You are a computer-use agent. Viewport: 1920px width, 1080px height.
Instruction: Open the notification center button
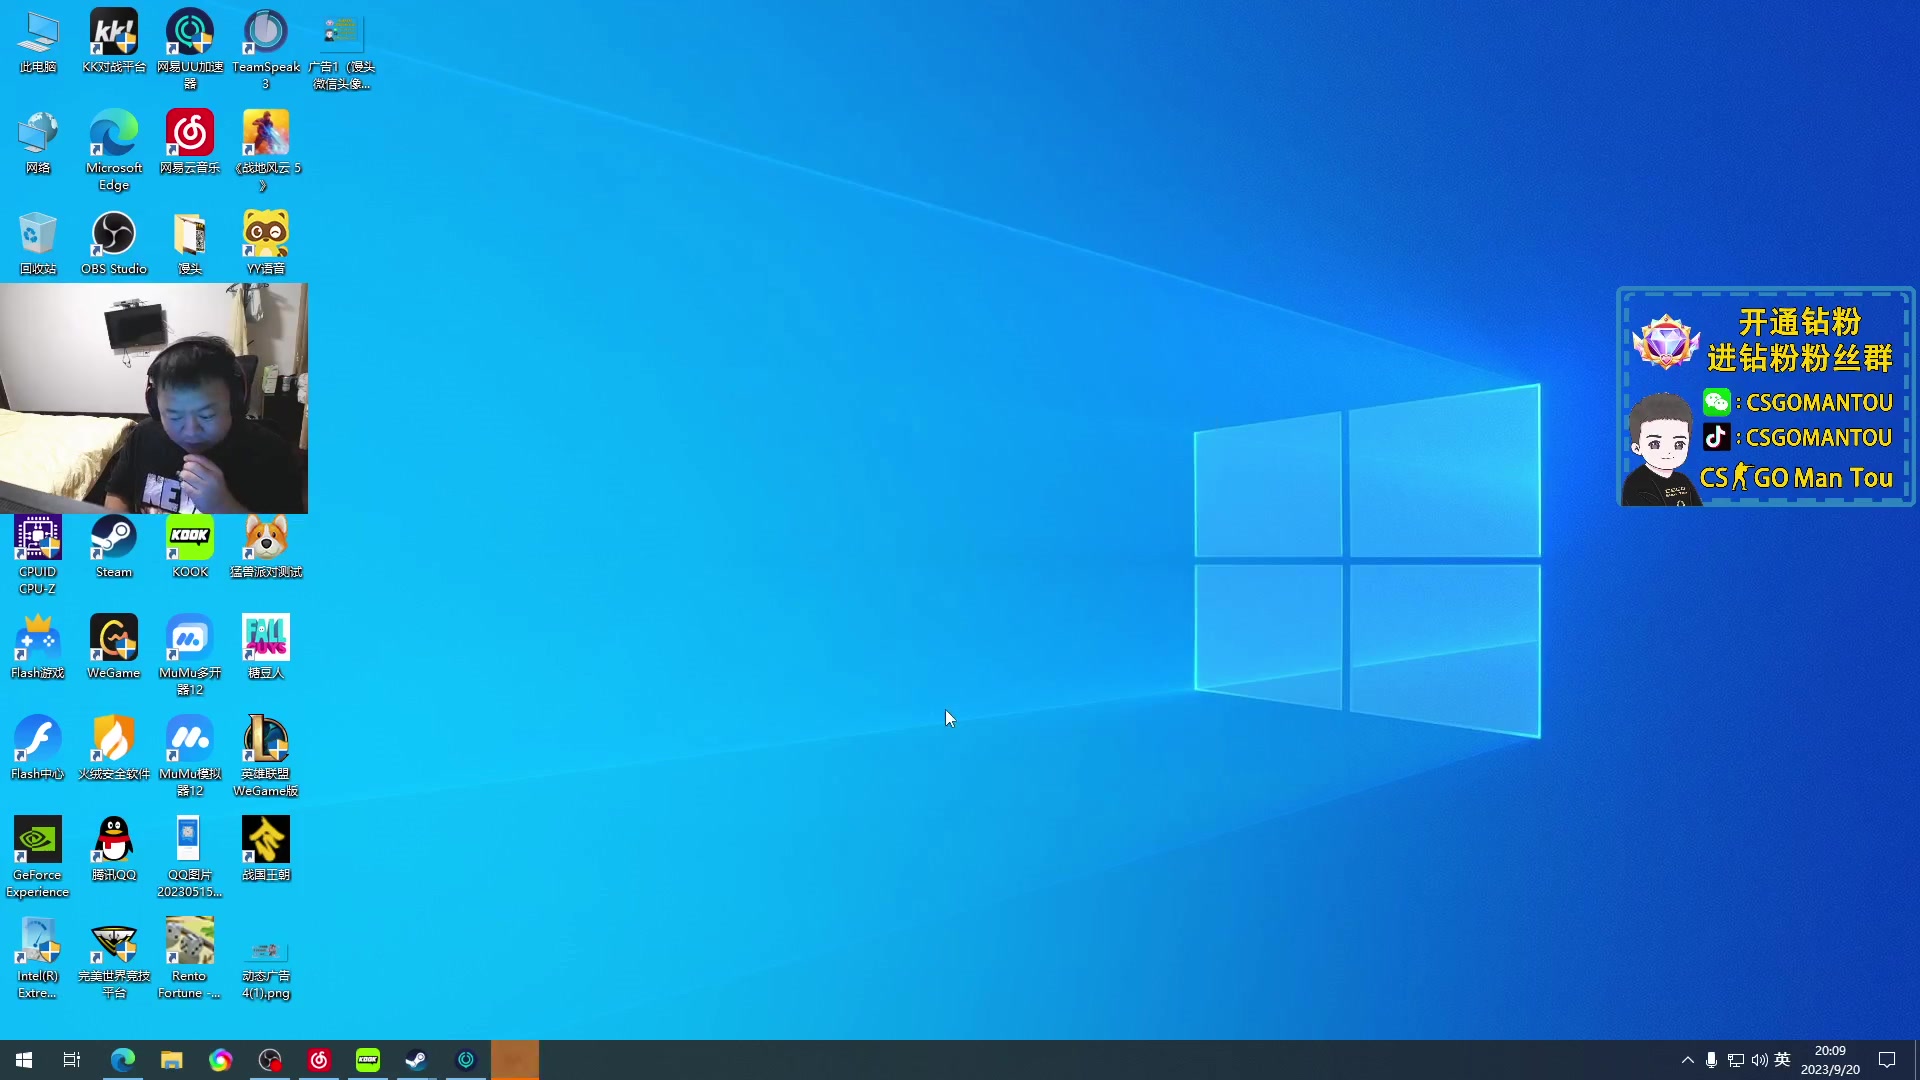(1887, 1060)
